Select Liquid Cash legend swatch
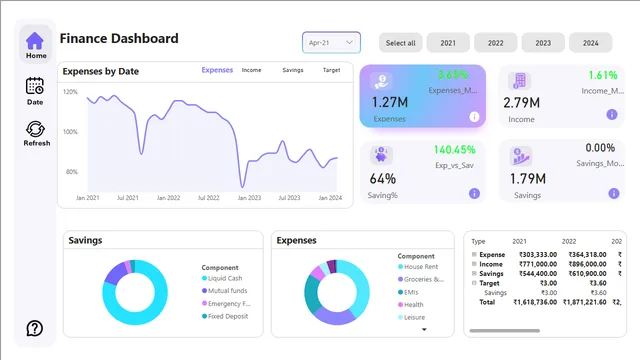 click(x=204, y=278)
